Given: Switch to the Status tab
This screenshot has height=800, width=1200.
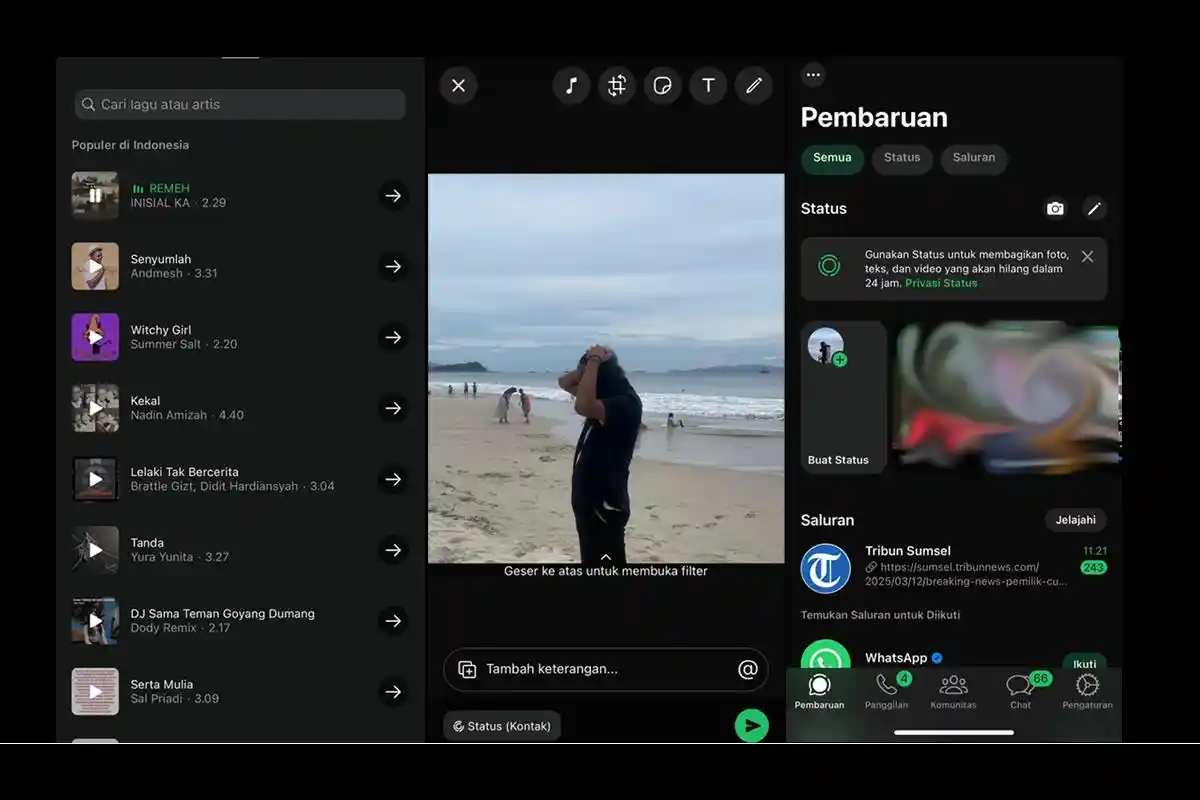Looking at the screenshot, I should tap(901, 158).
